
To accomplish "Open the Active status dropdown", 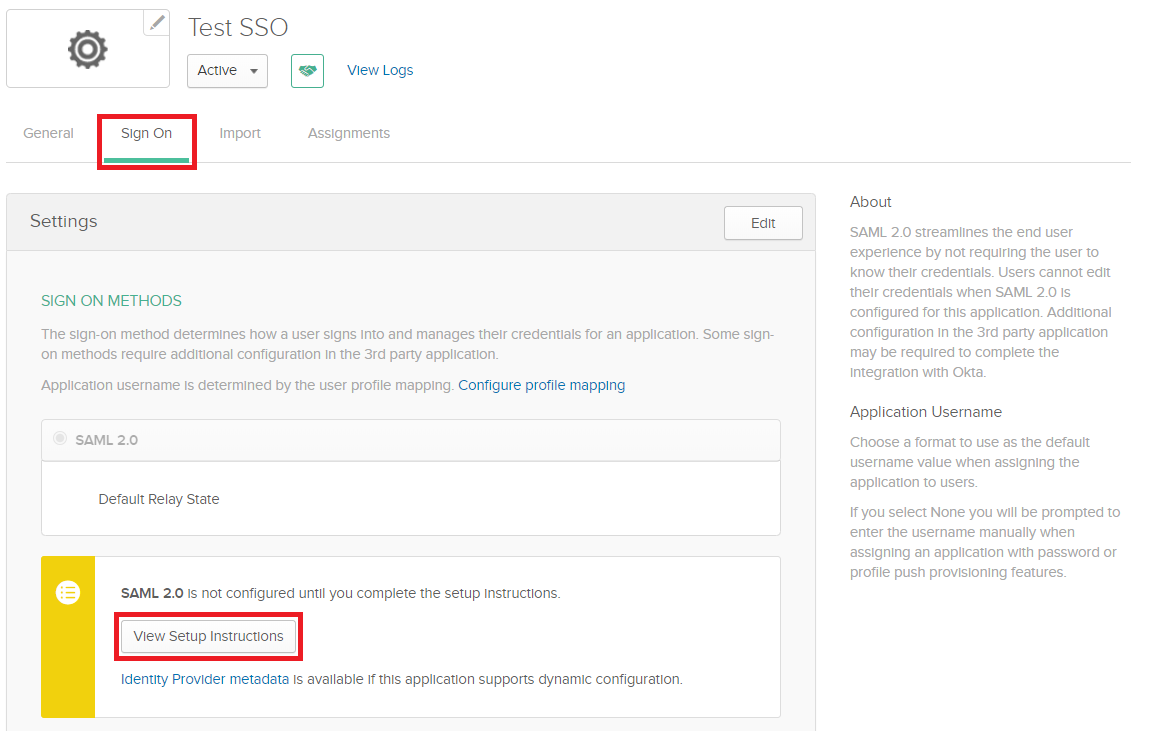I will pos(227,71).
